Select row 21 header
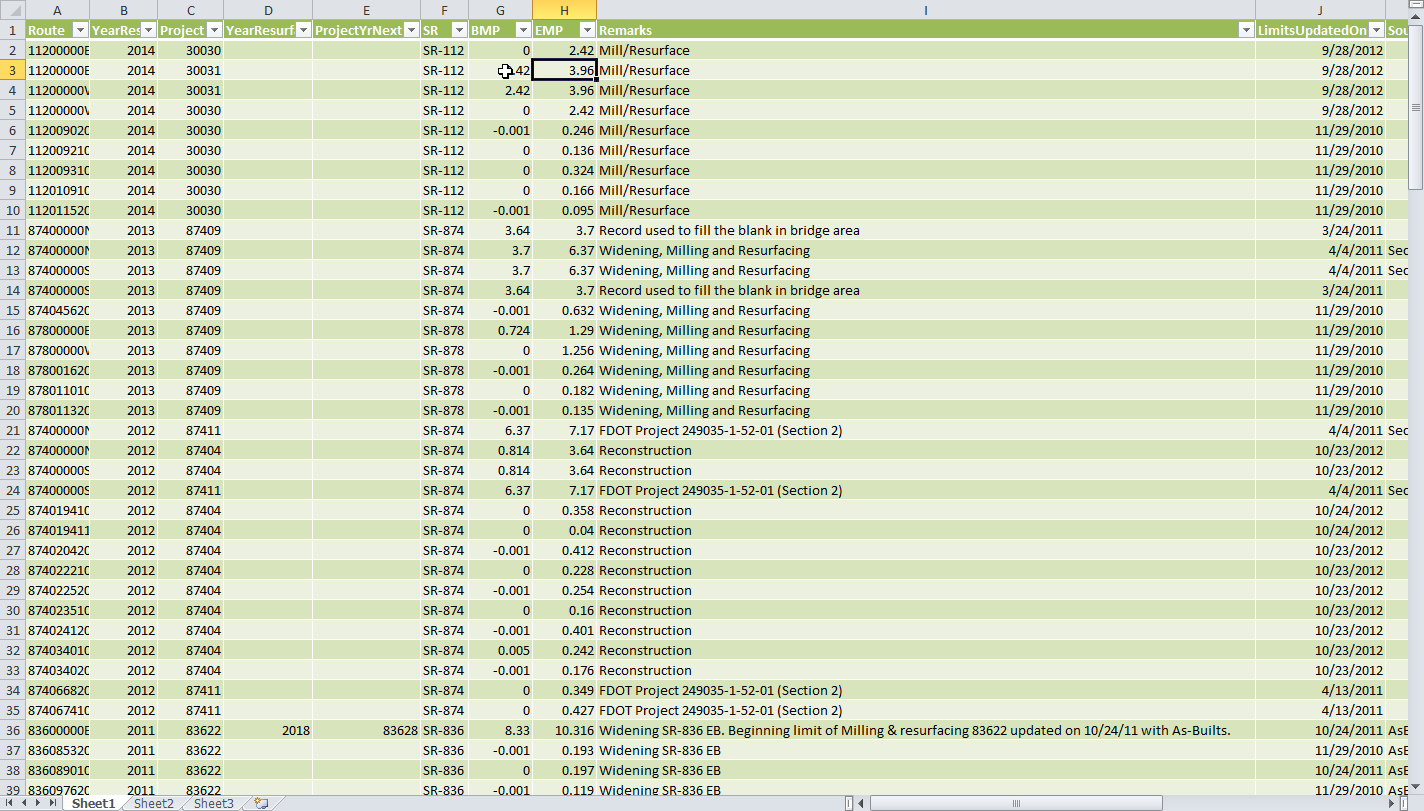 point(12,430)
